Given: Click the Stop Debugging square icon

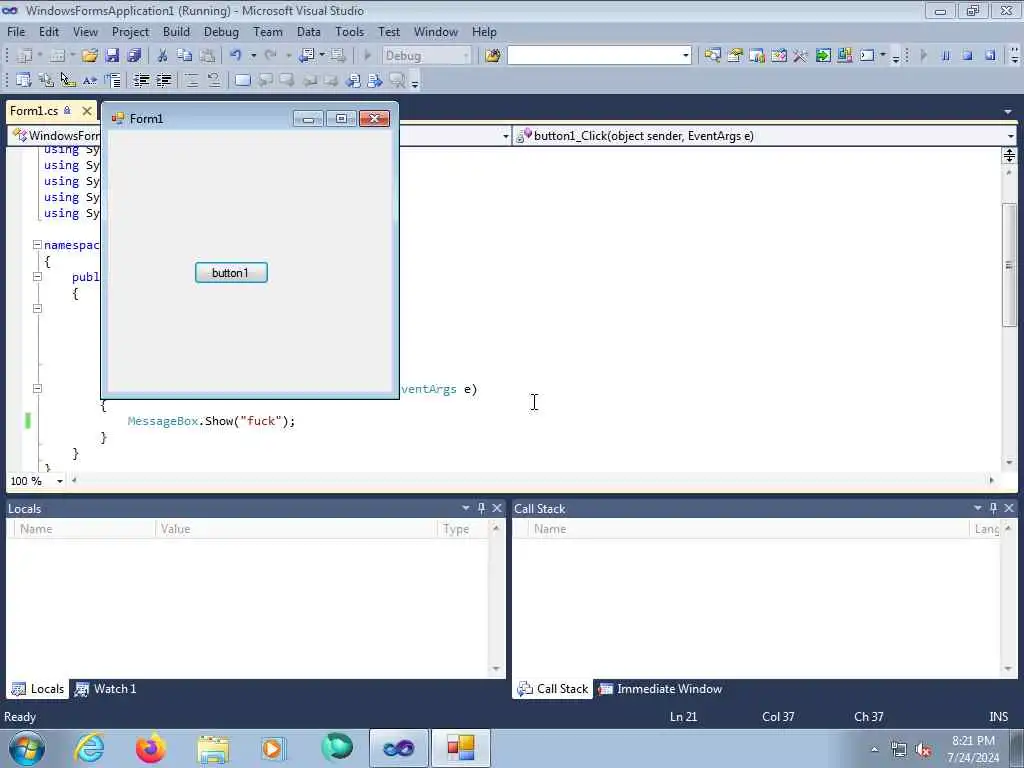Looking at the screenshot, I should tap(968, 56).
